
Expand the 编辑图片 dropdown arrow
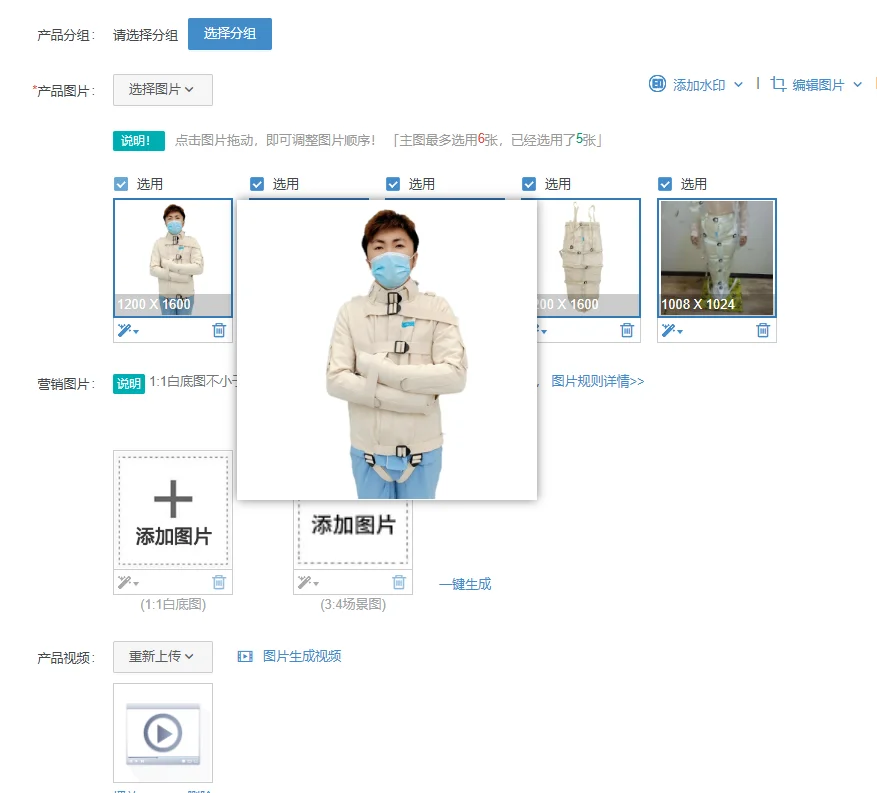tap(857, 85)
